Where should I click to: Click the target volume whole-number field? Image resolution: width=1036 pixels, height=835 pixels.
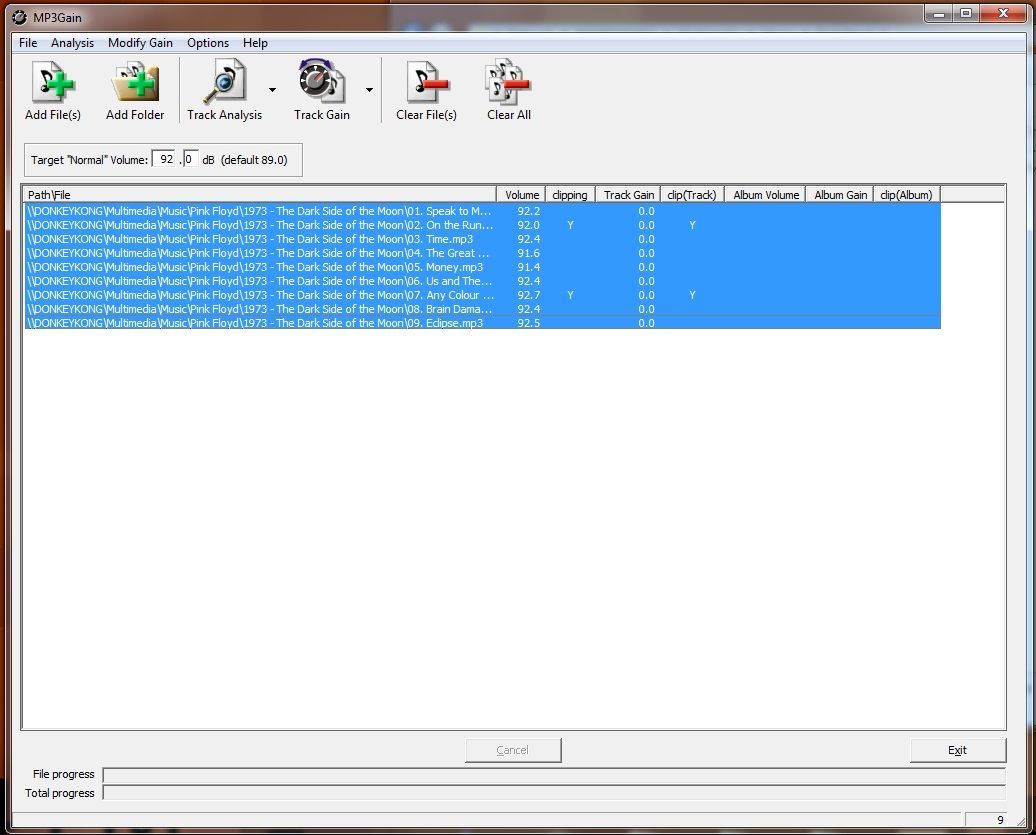click(165, 160)
